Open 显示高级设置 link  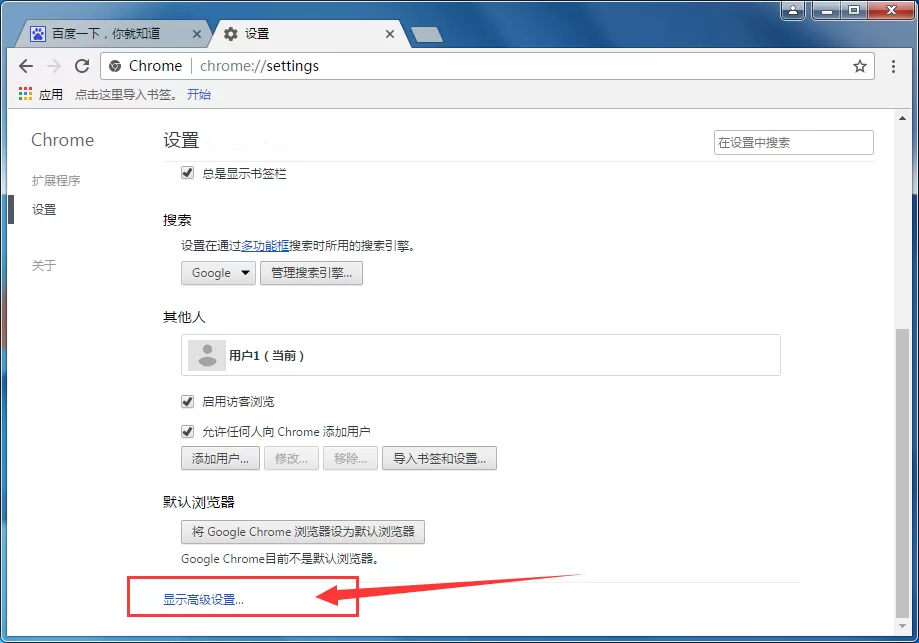(203, 600)
